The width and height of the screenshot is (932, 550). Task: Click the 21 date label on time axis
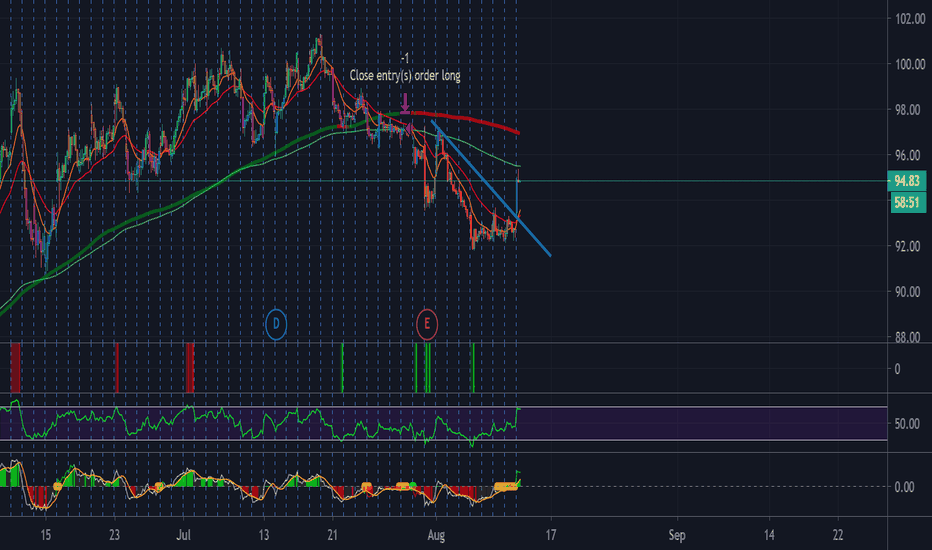332,535
